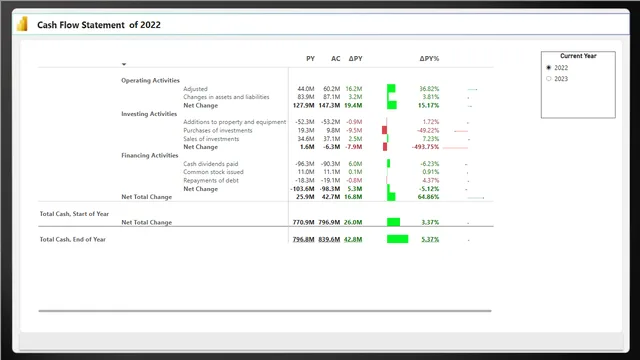640x360 pixels.
Task: Click the Operating Activities row header
Action: point(150,80)
